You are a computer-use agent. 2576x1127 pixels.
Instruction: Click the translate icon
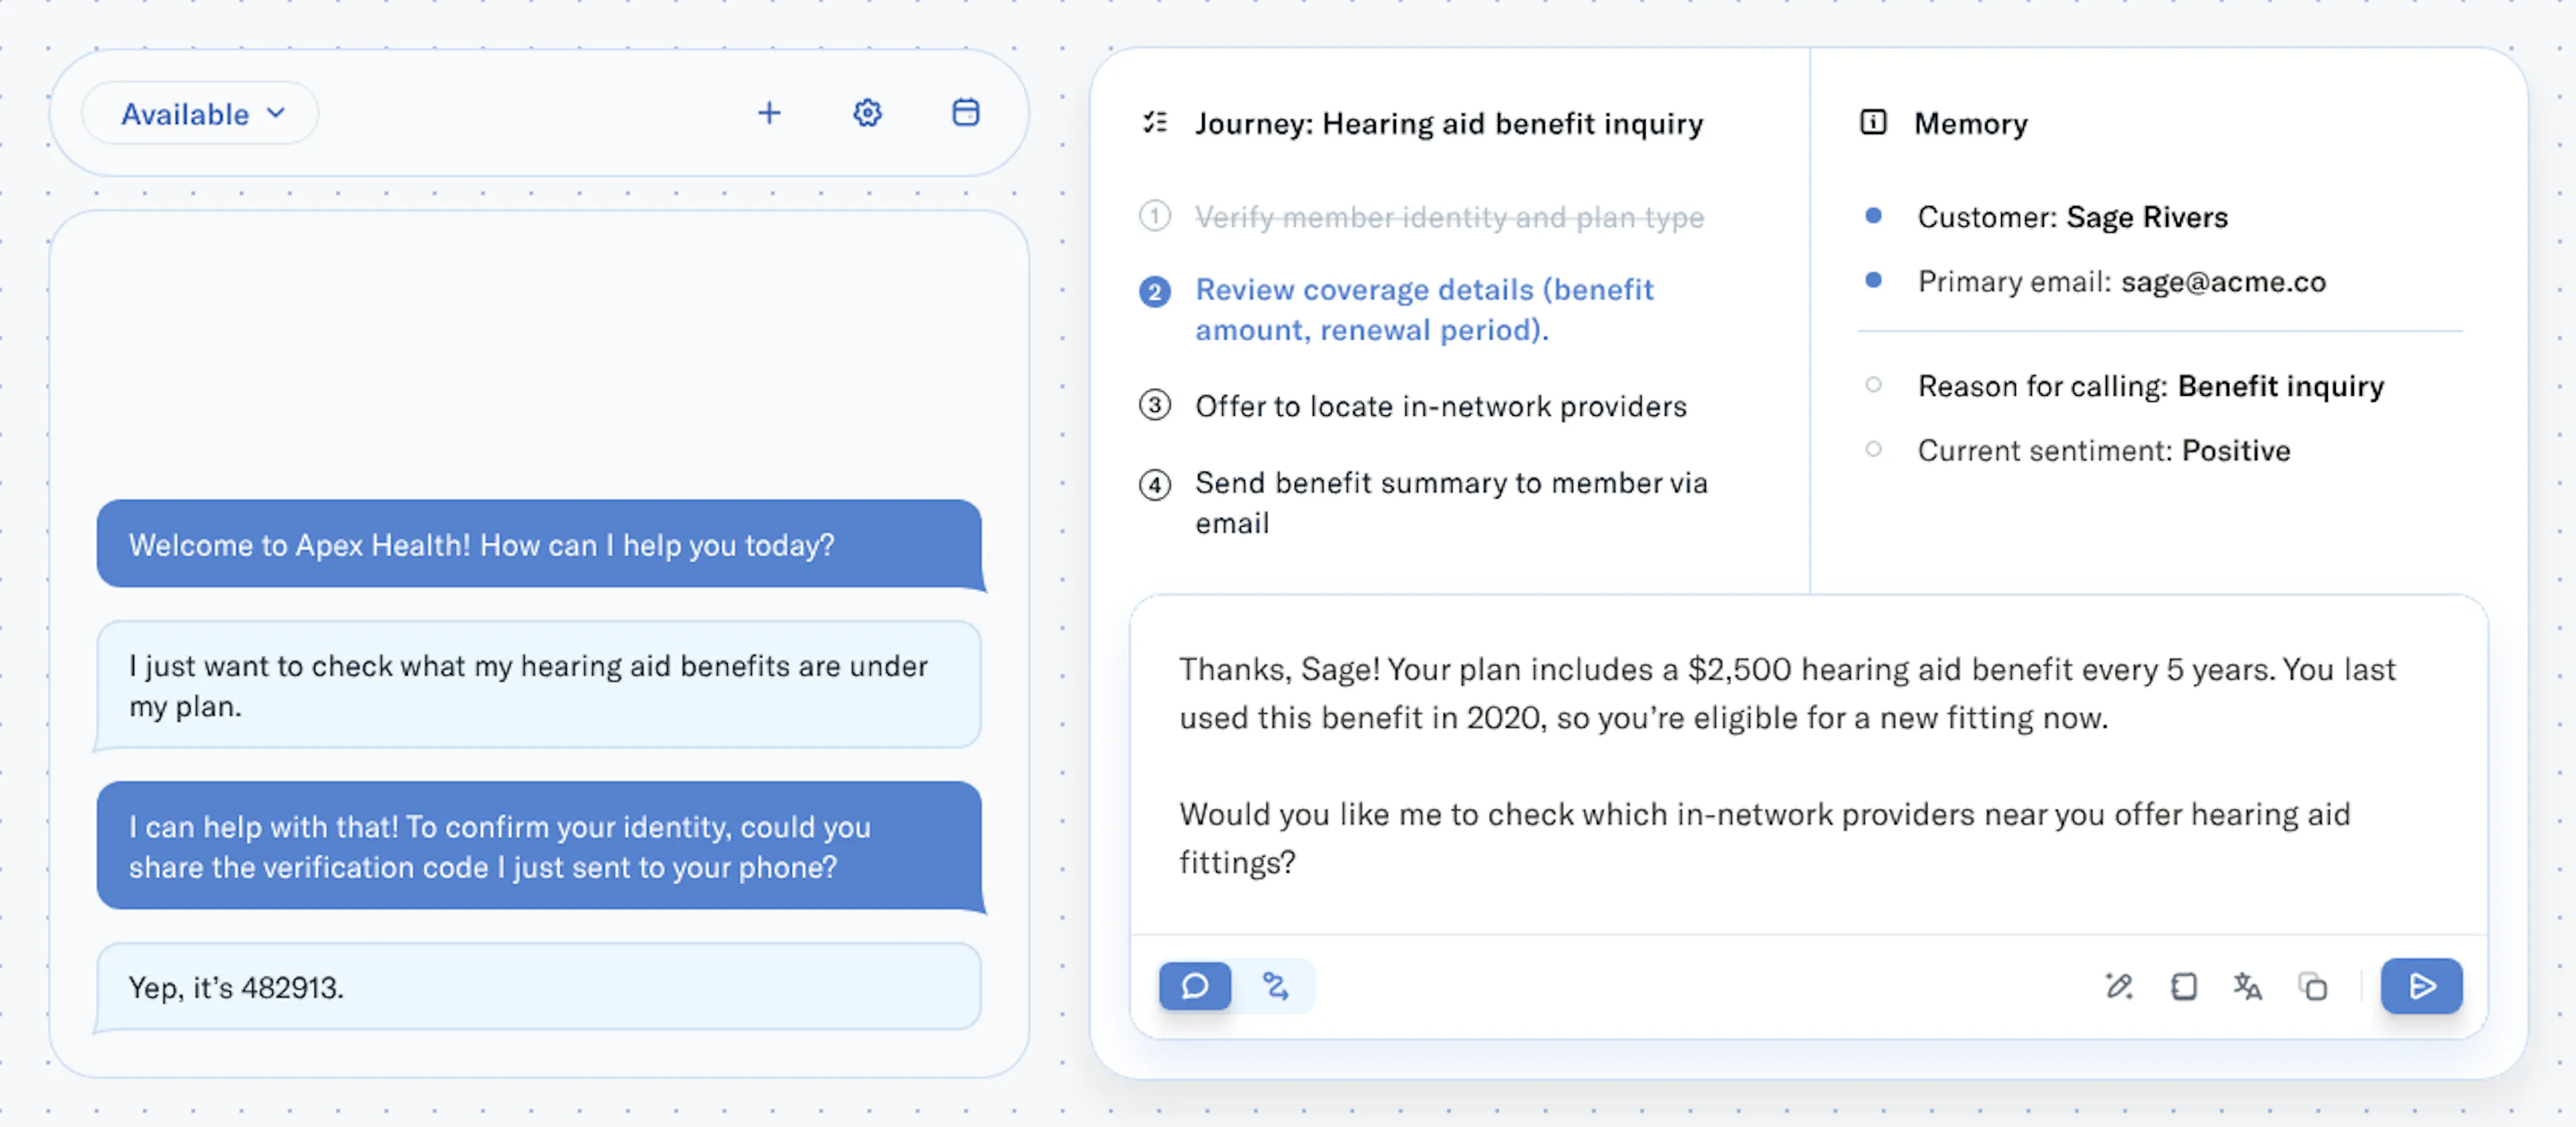[x=2247, y=987]
